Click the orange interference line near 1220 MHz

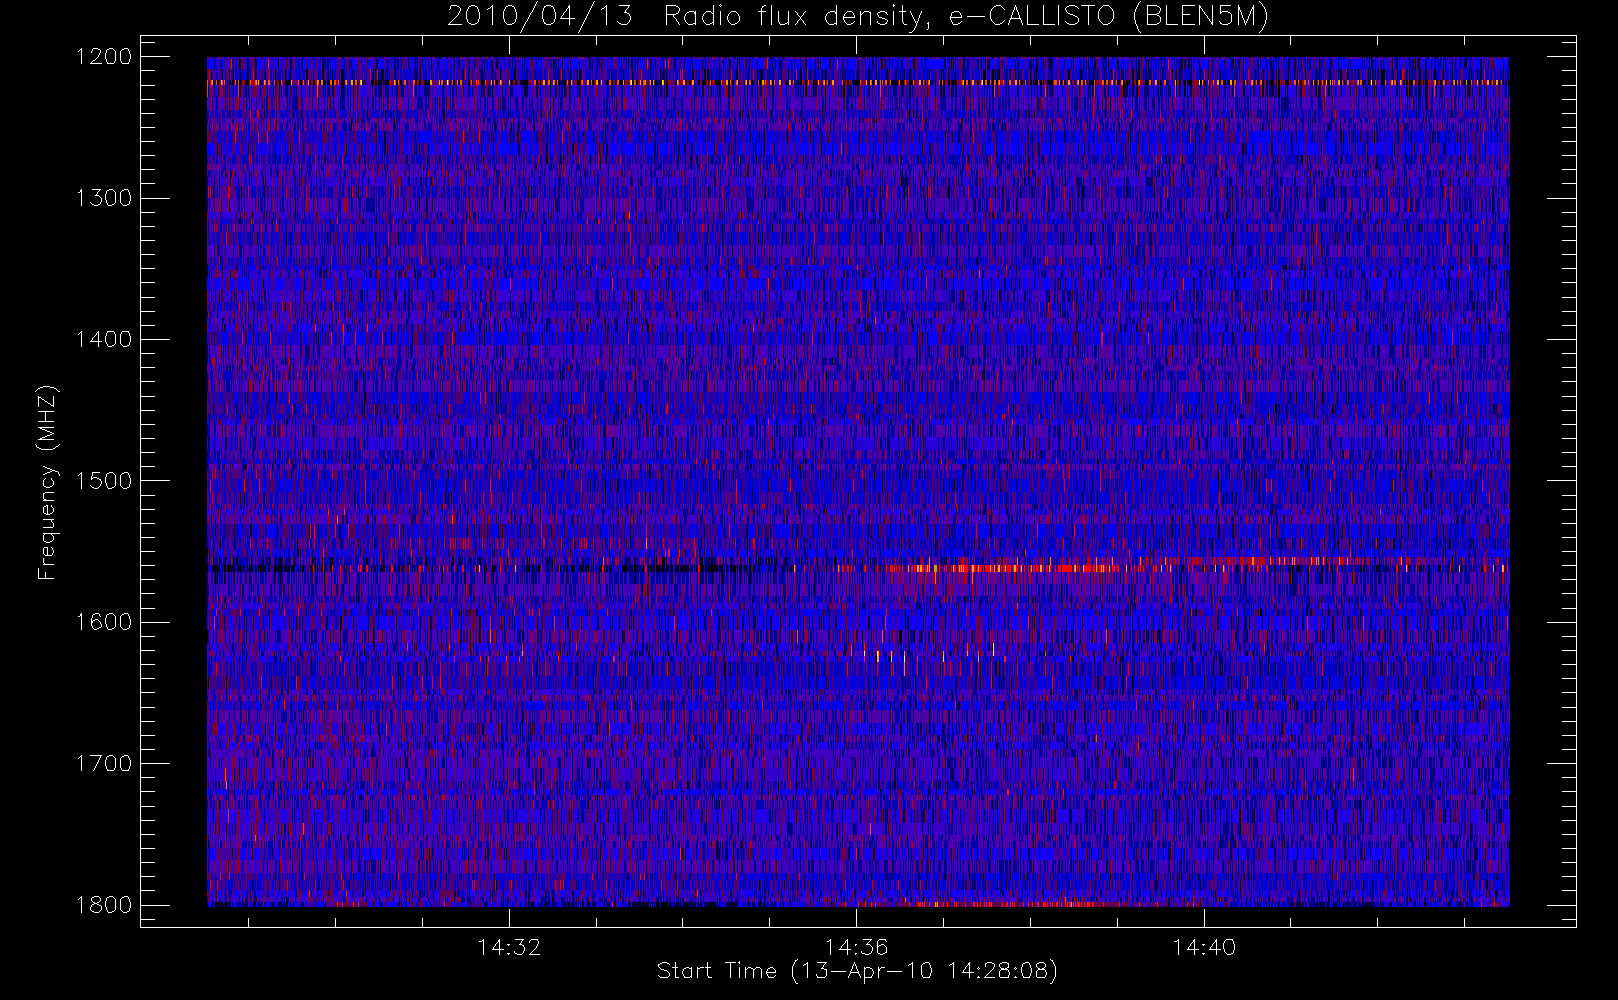(857, 82)
